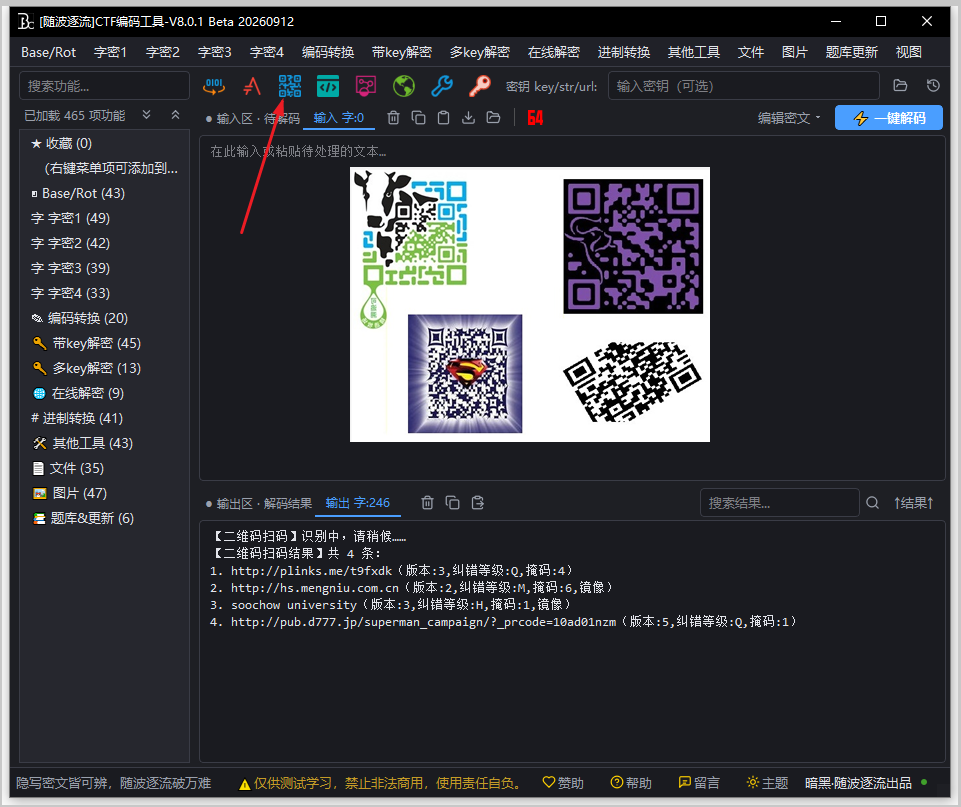Open the QR code scanner tool icon
Image resolution: width=961 pixels, height=807 pixels.
coord(290,86)
